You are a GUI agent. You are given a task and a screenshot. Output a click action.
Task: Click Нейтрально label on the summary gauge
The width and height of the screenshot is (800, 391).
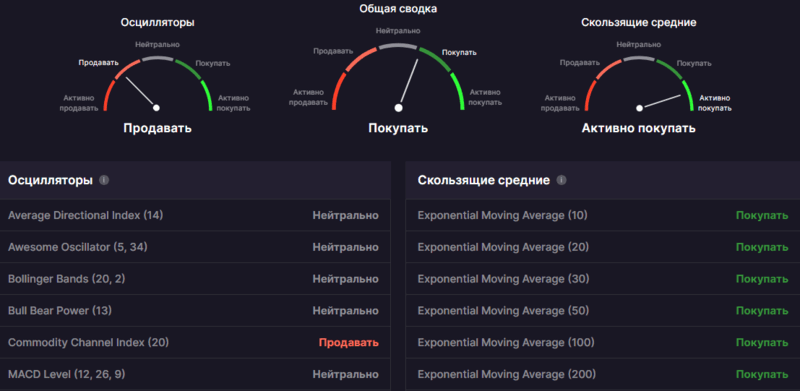coord(398,31)
